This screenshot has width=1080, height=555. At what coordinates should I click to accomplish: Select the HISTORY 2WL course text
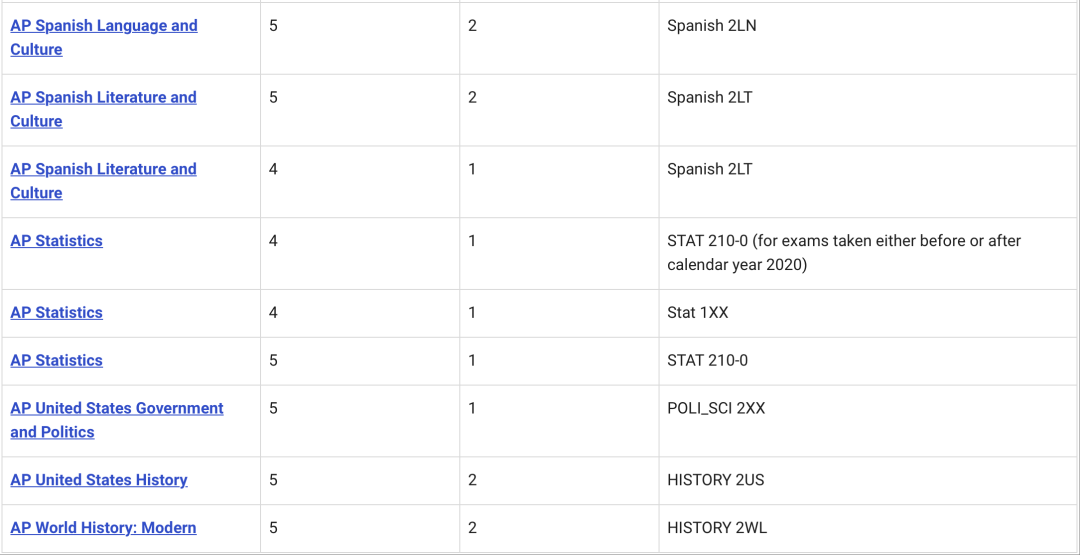coord(717,528)
